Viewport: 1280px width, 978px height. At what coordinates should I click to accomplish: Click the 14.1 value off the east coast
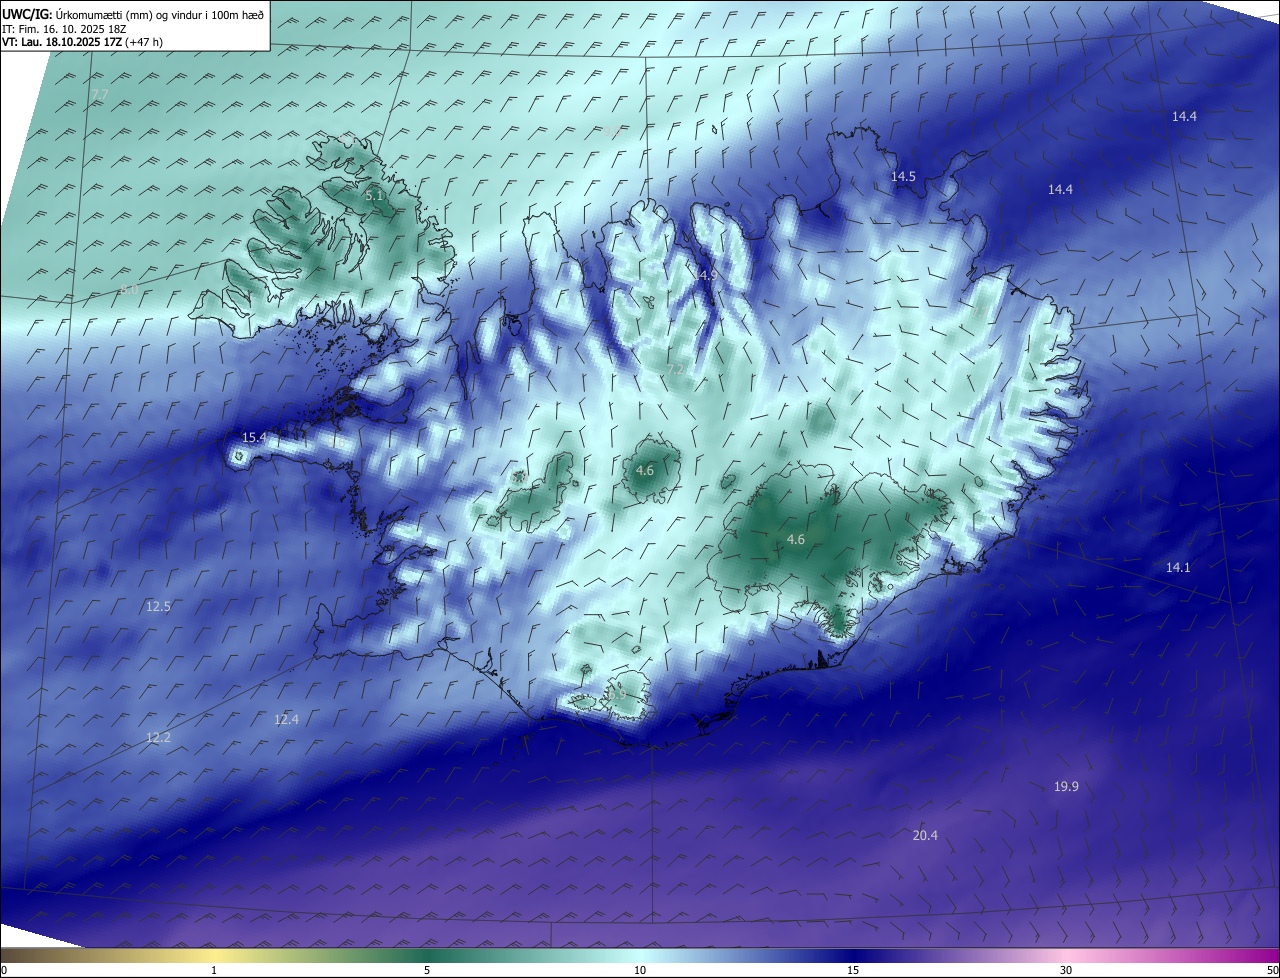click(x=1178, y=567)
